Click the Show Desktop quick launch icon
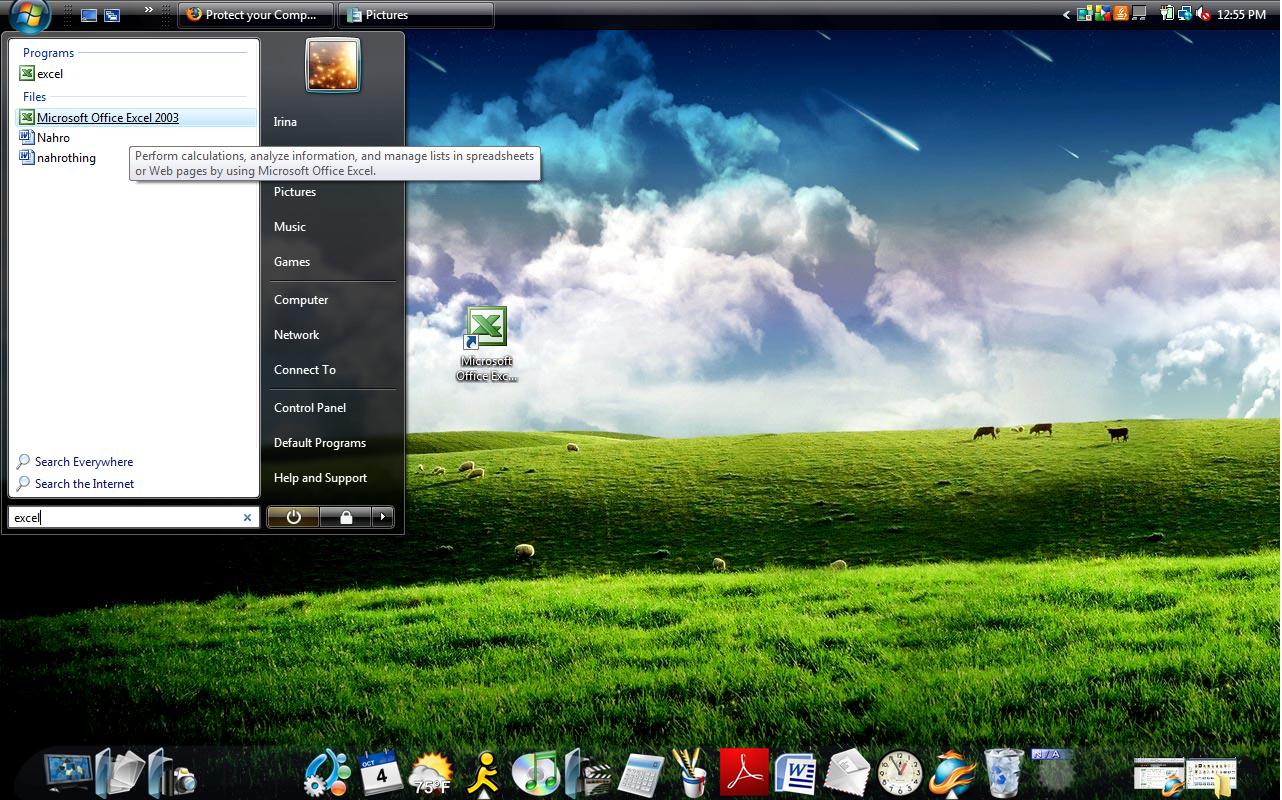 click(x=89, y=15)
